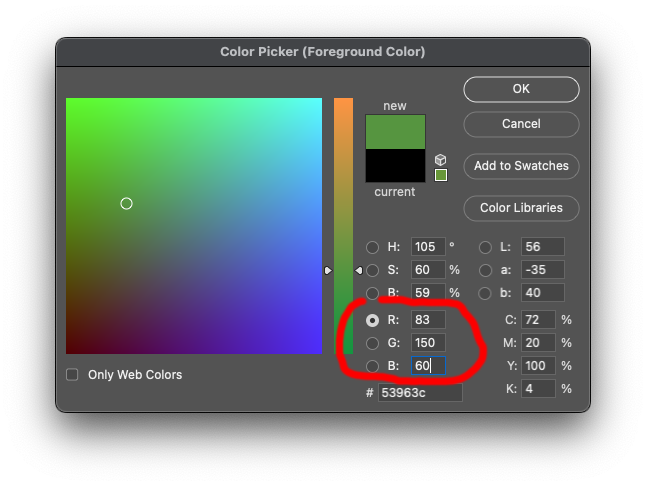Select the Green (G) radio button
This screenshot has height=486, width=646.
[373, 343]
